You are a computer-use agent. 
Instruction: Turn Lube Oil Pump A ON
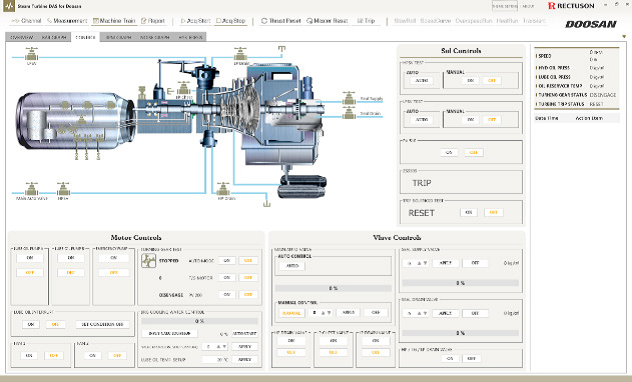click(x=30, y=258)
